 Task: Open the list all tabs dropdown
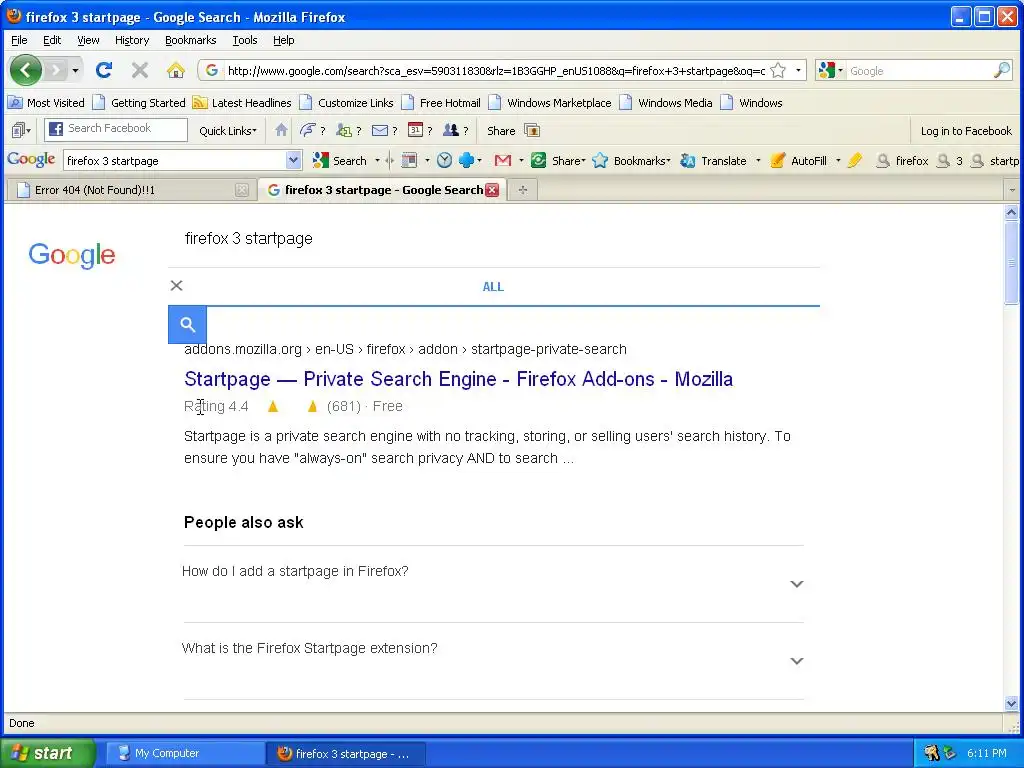(1012, 190)
